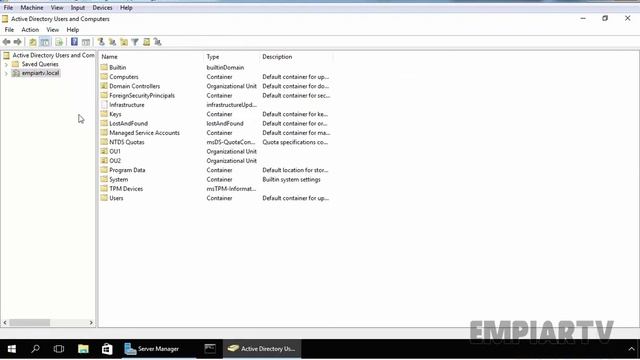Click the Add to group toolbar icon
The width and height of the screenshot is (640, 360).
pos(158,42)
